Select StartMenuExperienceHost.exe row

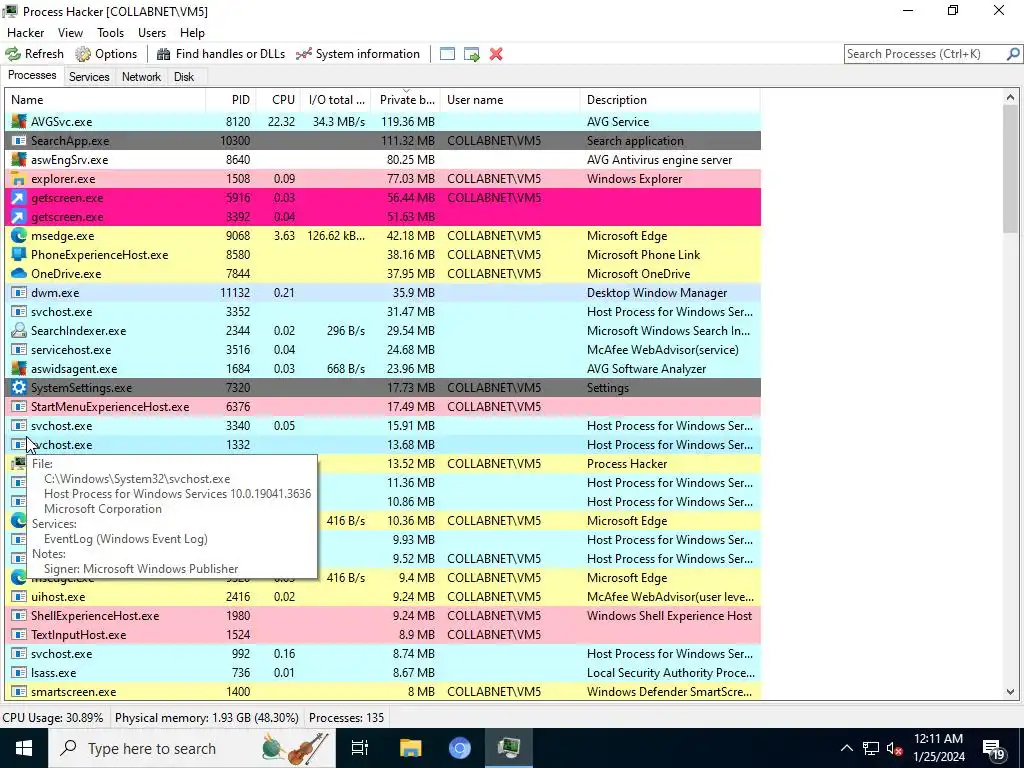point(383,406)
